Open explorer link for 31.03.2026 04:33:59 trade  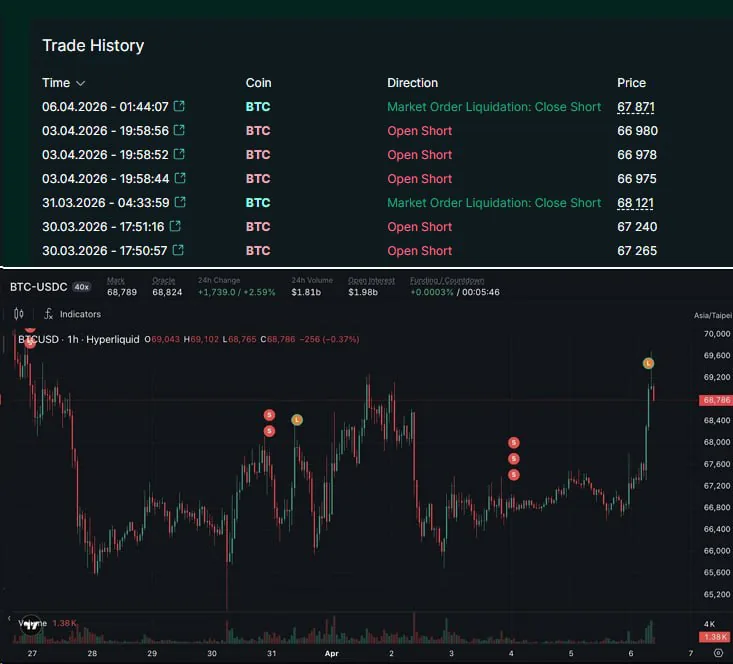(x=179, y=203)
